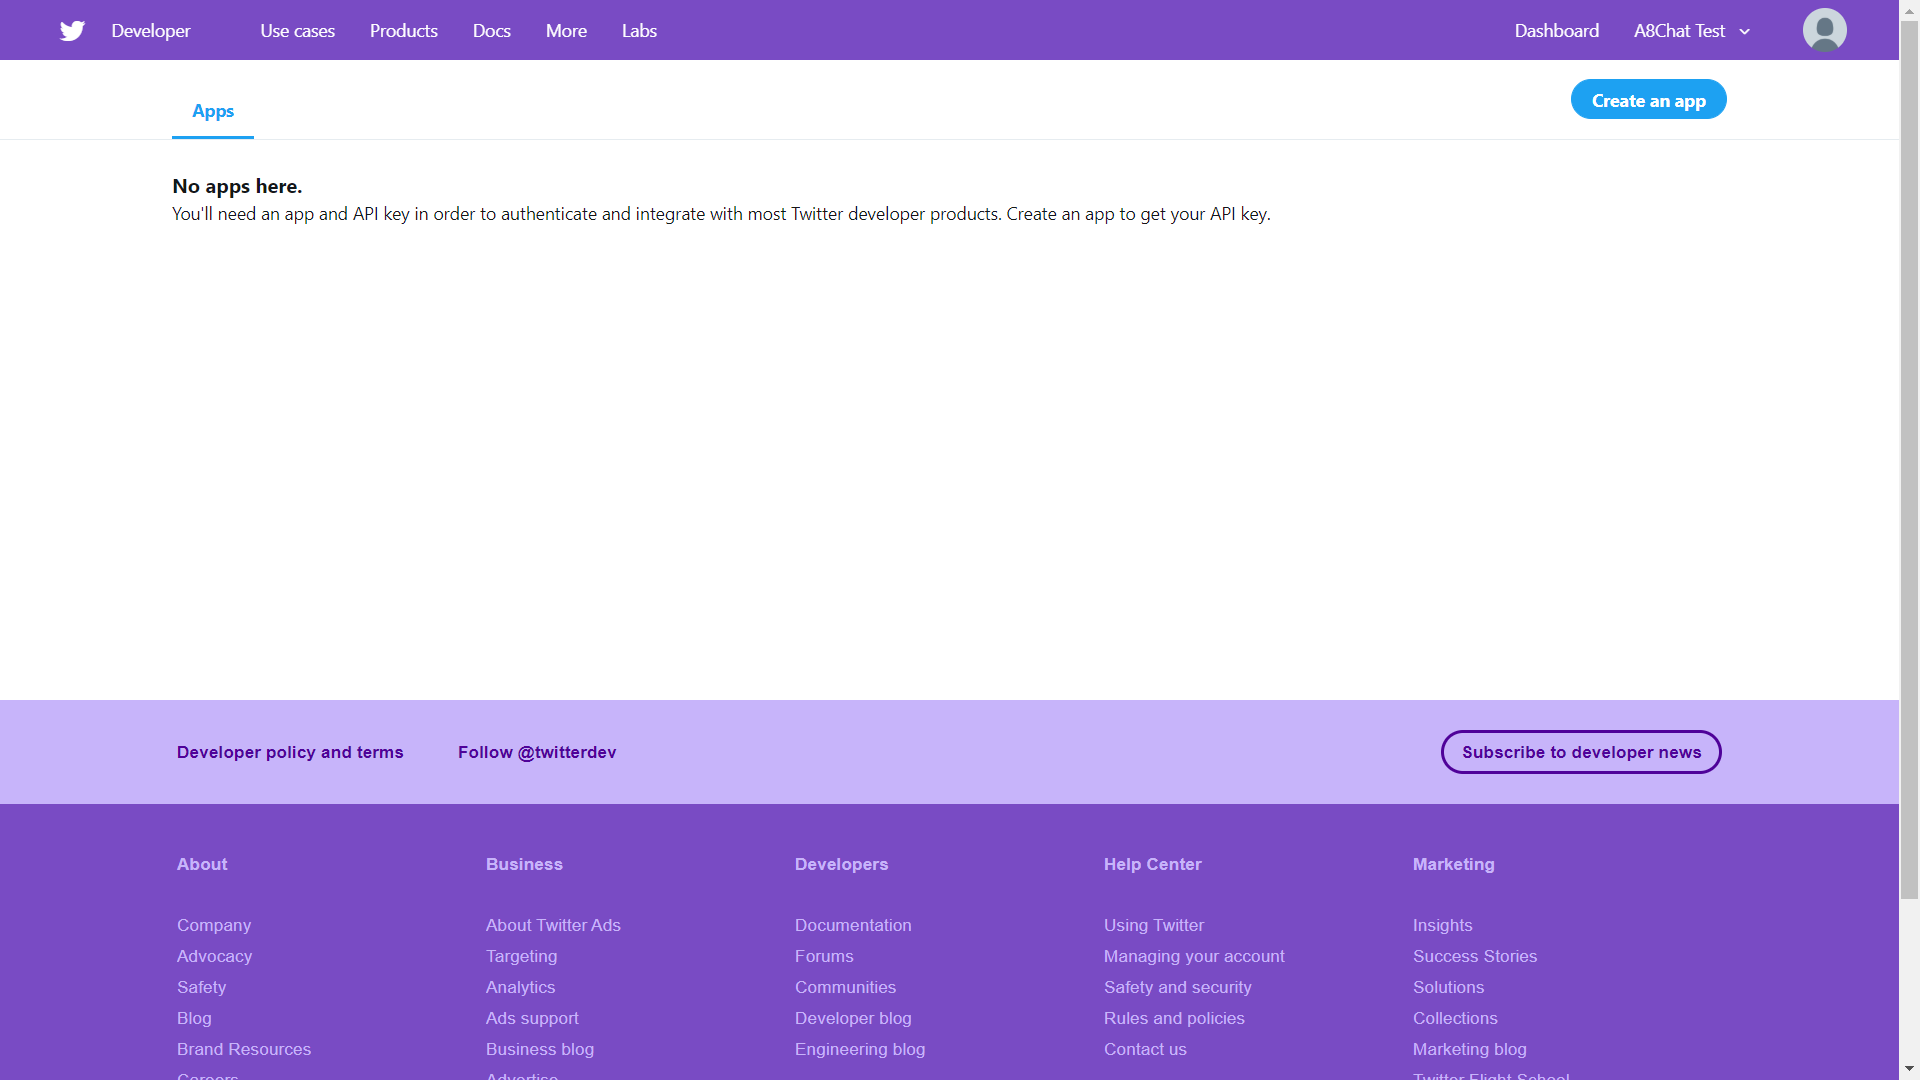Screen dimensions: 1920x1080
Task: Open the Safety link under About
Action: pyautogui.click(x=201, y=987)
